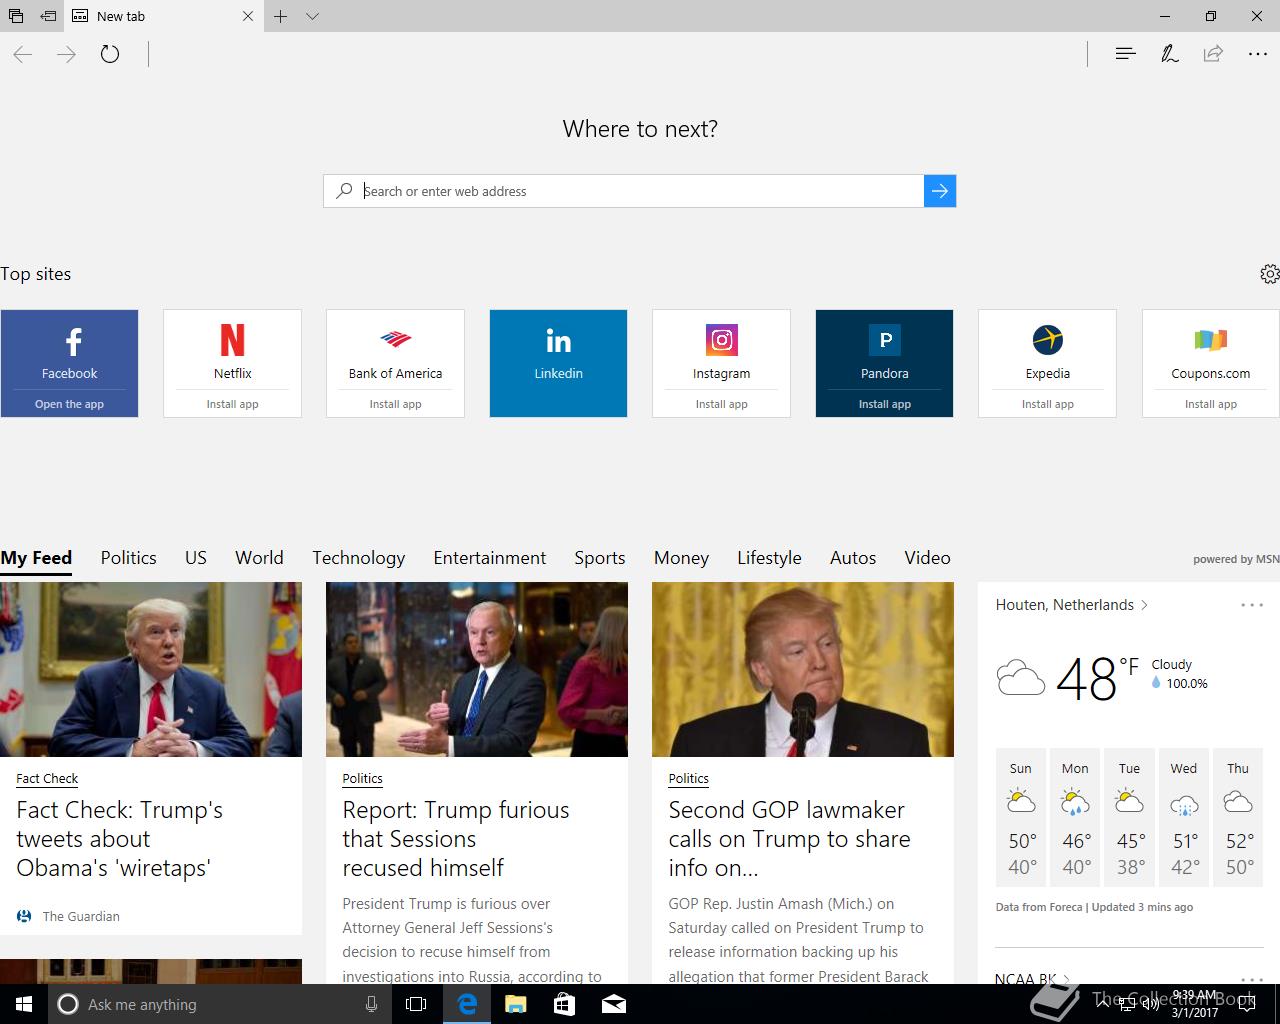Image resolution: width=1280 pixels, height=1024 pixels.
Task: Switch to the Money feed tab
Action: (x=681, y=558)
